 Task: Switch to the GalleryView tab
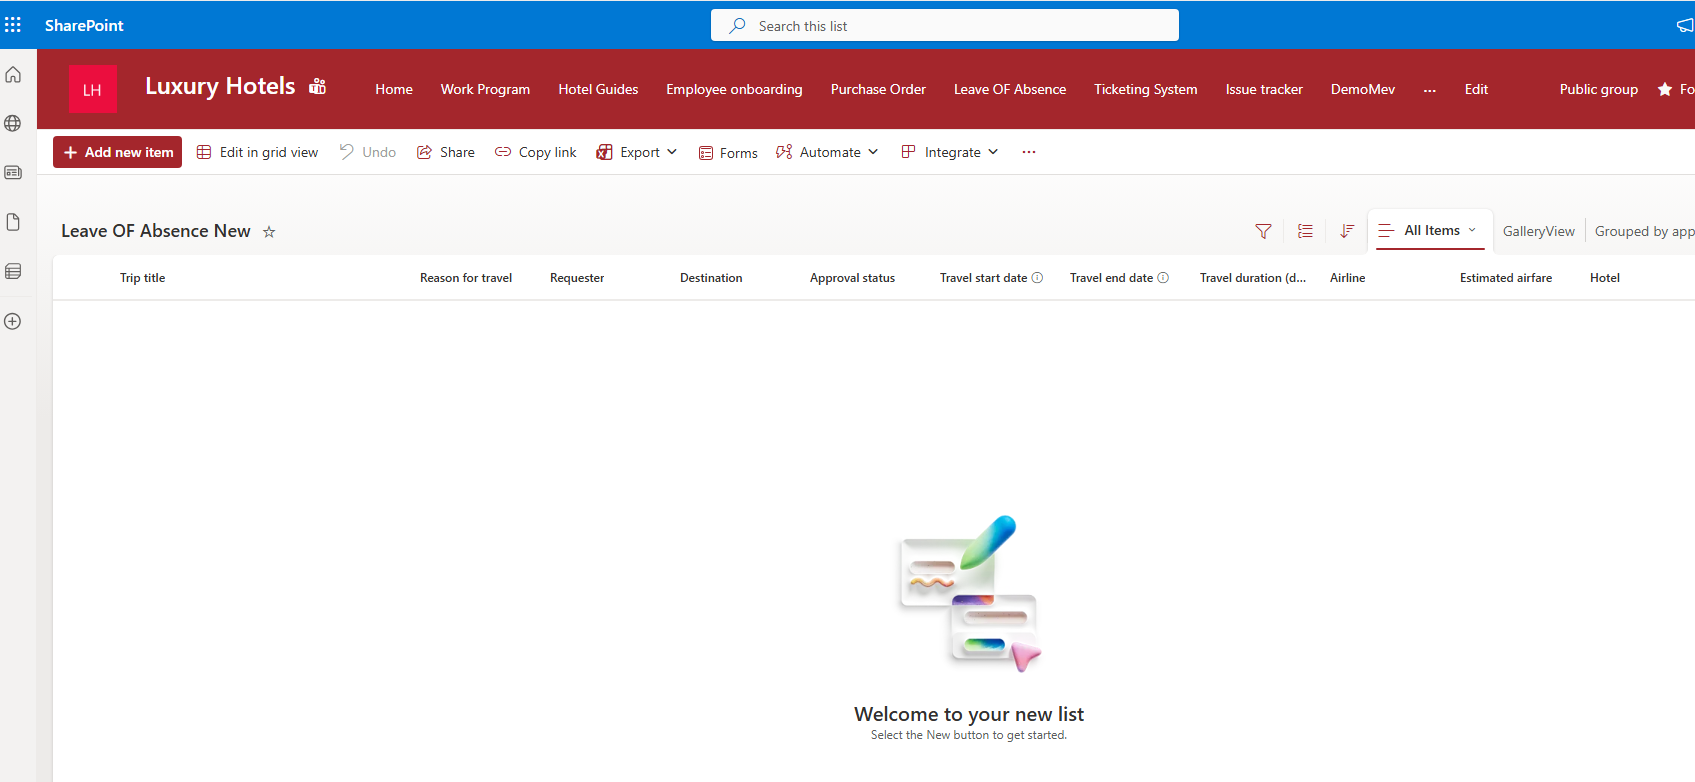click(1538, 231)
